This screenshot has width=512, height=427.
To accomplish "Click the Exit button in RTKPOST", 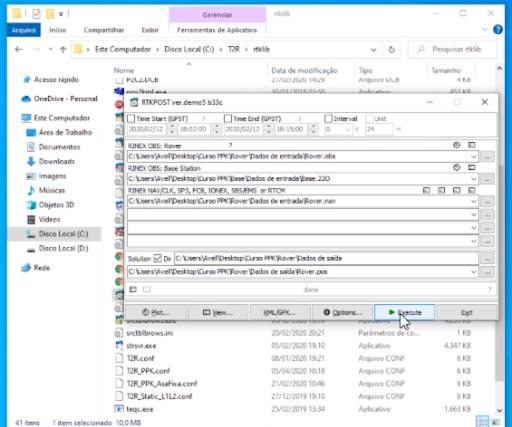I will 467,312.
